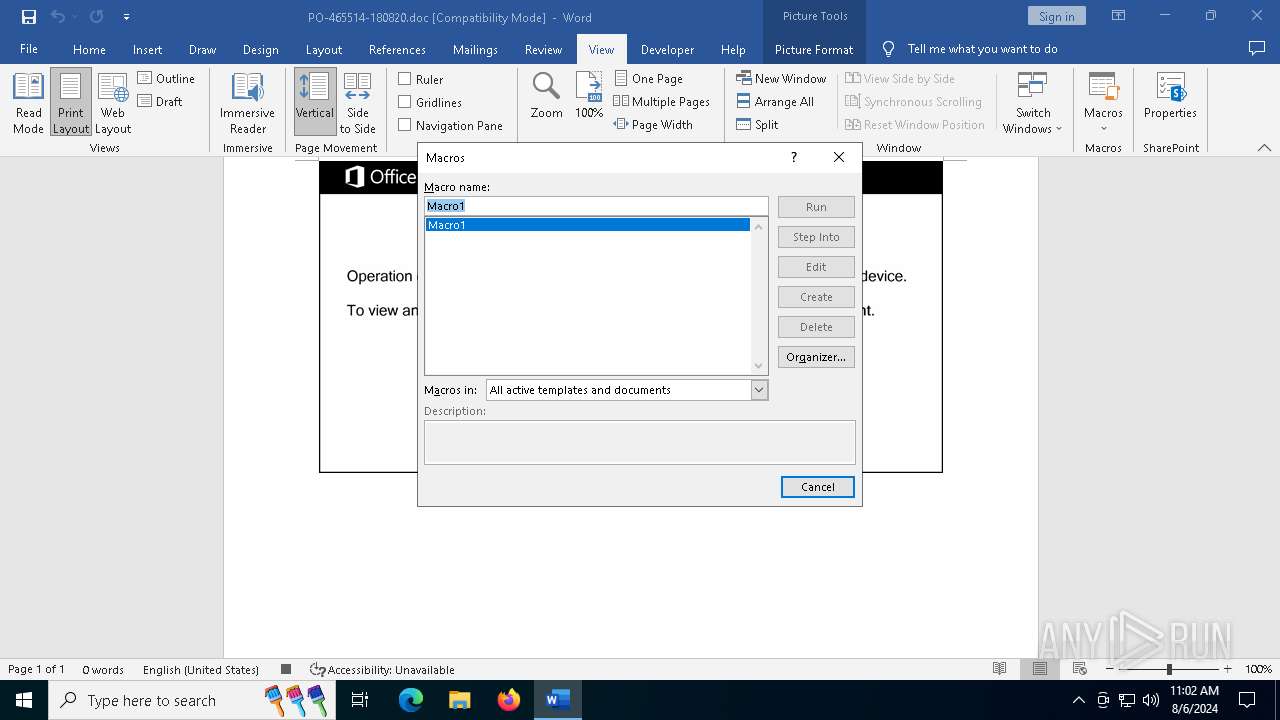Open the Organizer dialog
This screenshot has height=720, width=1280.
point(816,357)
